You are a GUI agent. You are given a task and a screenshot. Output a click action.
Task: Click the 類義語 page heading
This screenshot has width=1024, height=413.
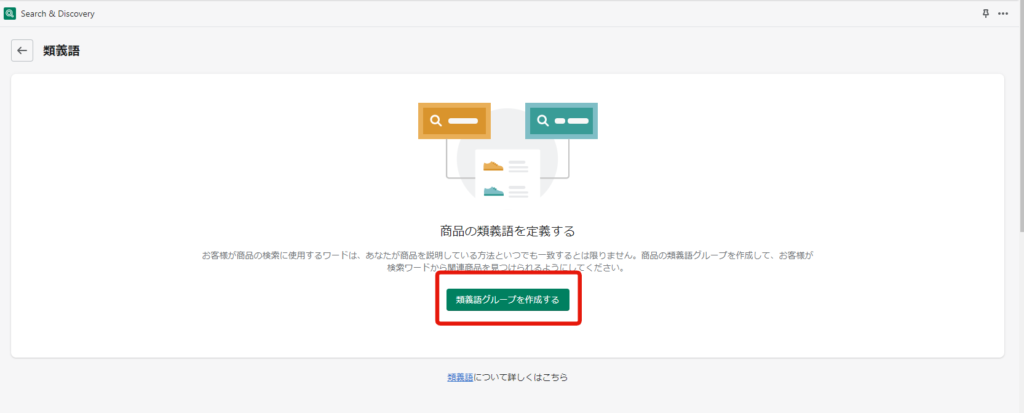pos(61,50)
